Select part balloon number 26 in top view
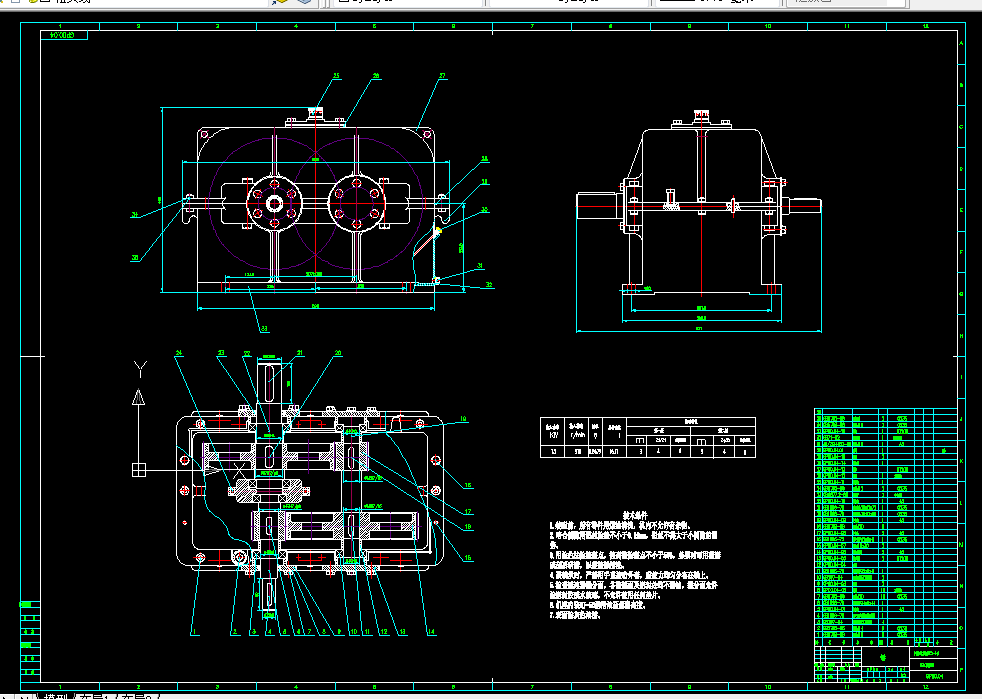This screenshot has width=982, height=699. click(x=376, y=76)
